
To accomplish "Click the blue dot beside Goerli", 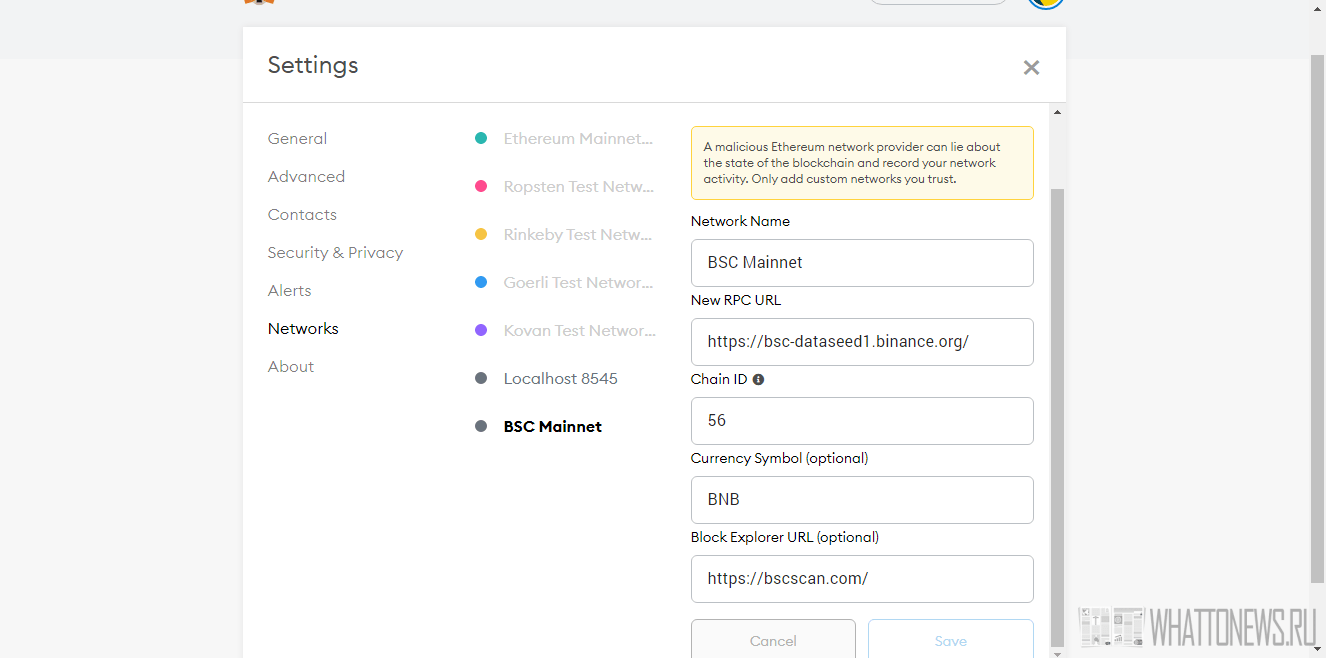I will [481, 283].
